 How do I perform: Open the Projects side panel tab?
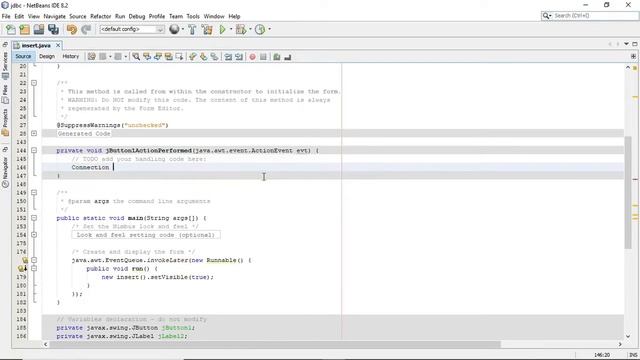tap(5, 122)
